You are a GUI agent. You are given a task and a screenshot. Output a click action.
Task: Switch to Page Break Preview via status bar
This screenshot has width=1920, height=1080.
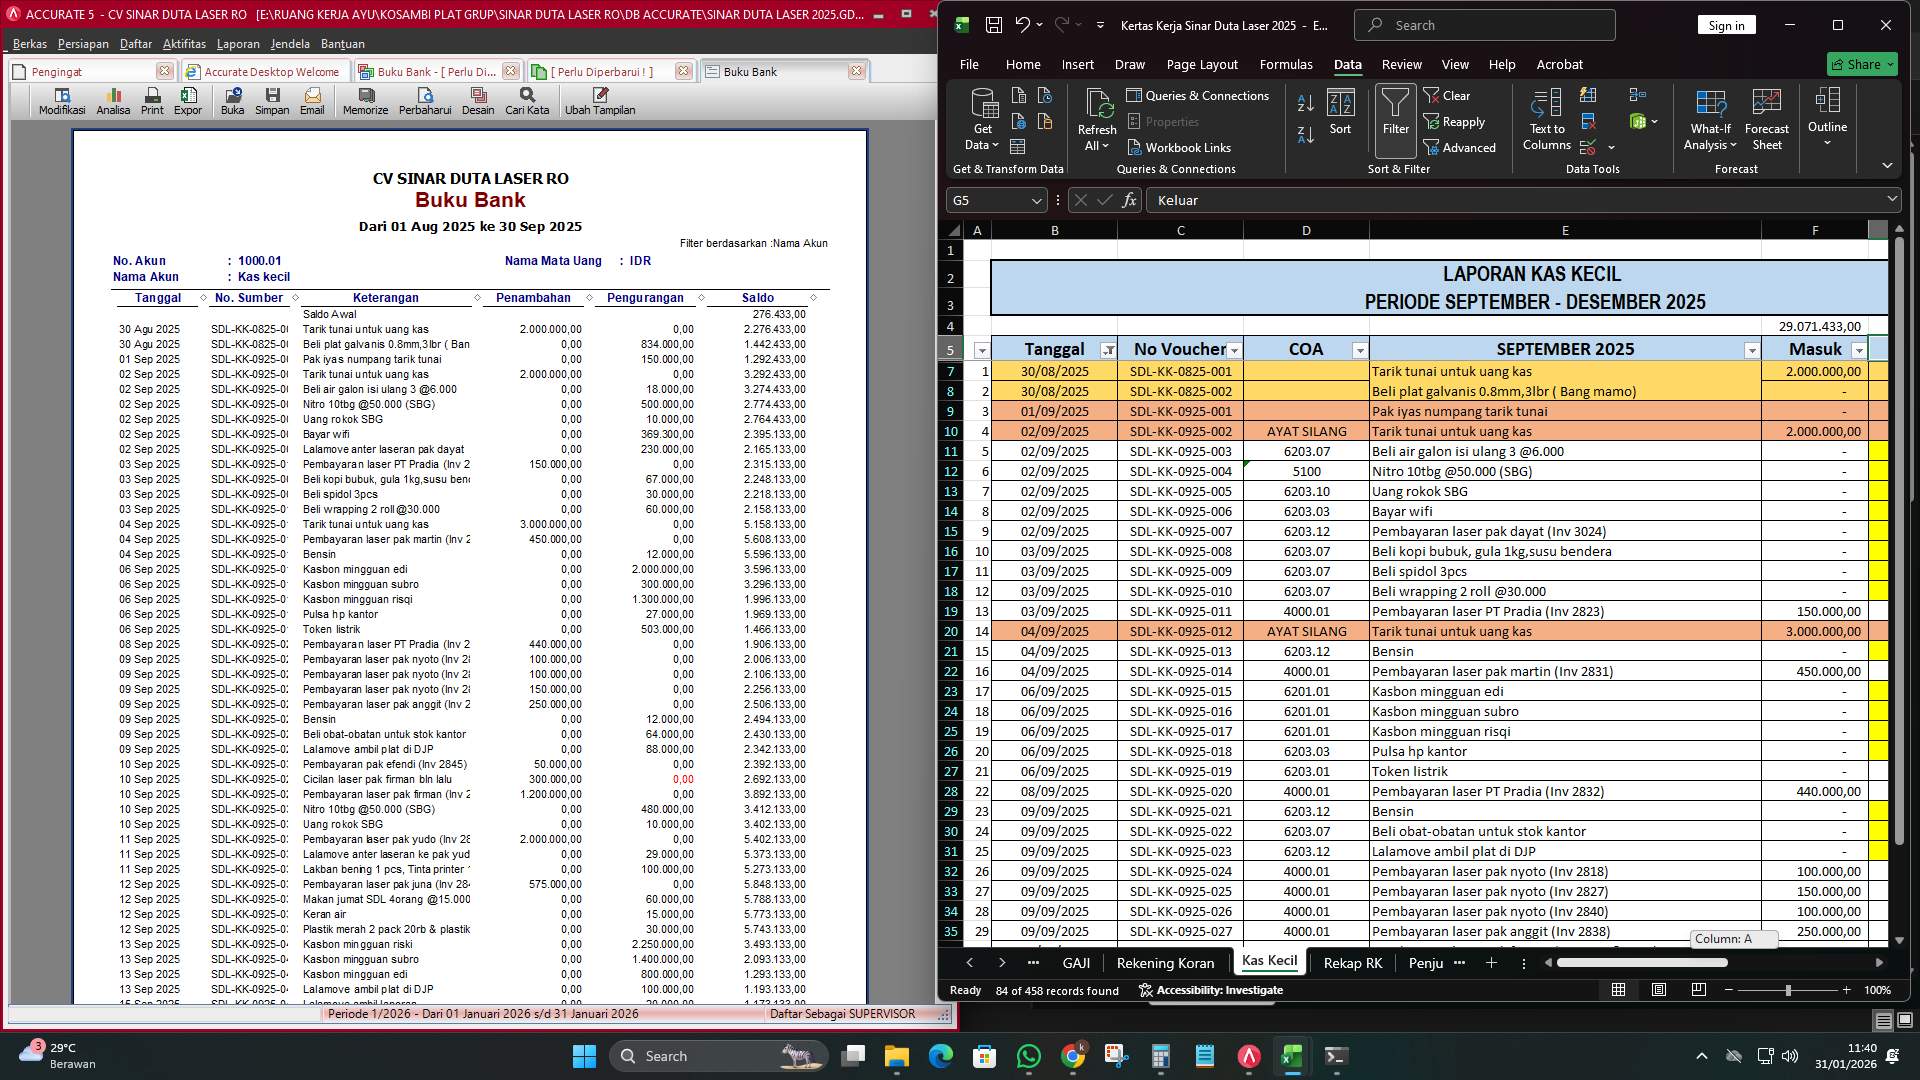[1698, 990]
